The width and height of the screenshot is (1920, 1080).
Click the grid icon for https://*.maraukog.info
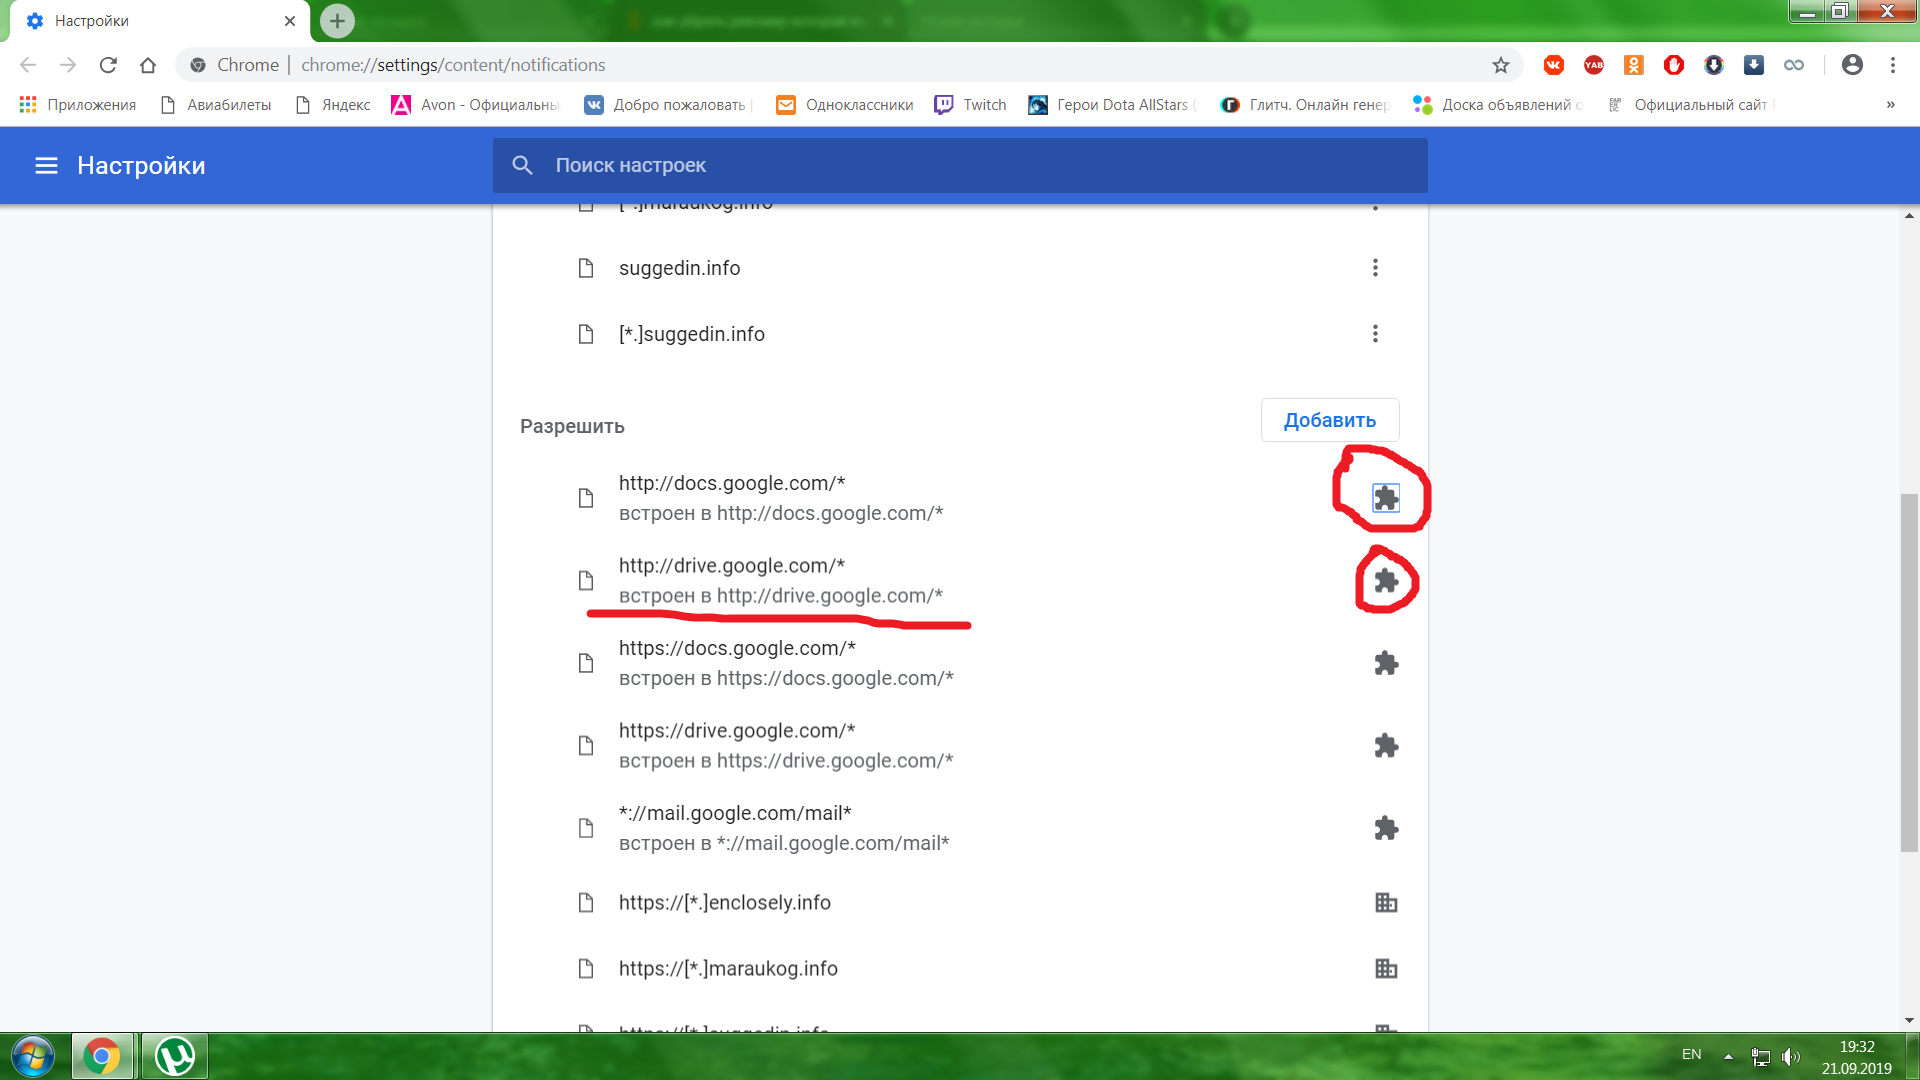(x=1385, y=968)
